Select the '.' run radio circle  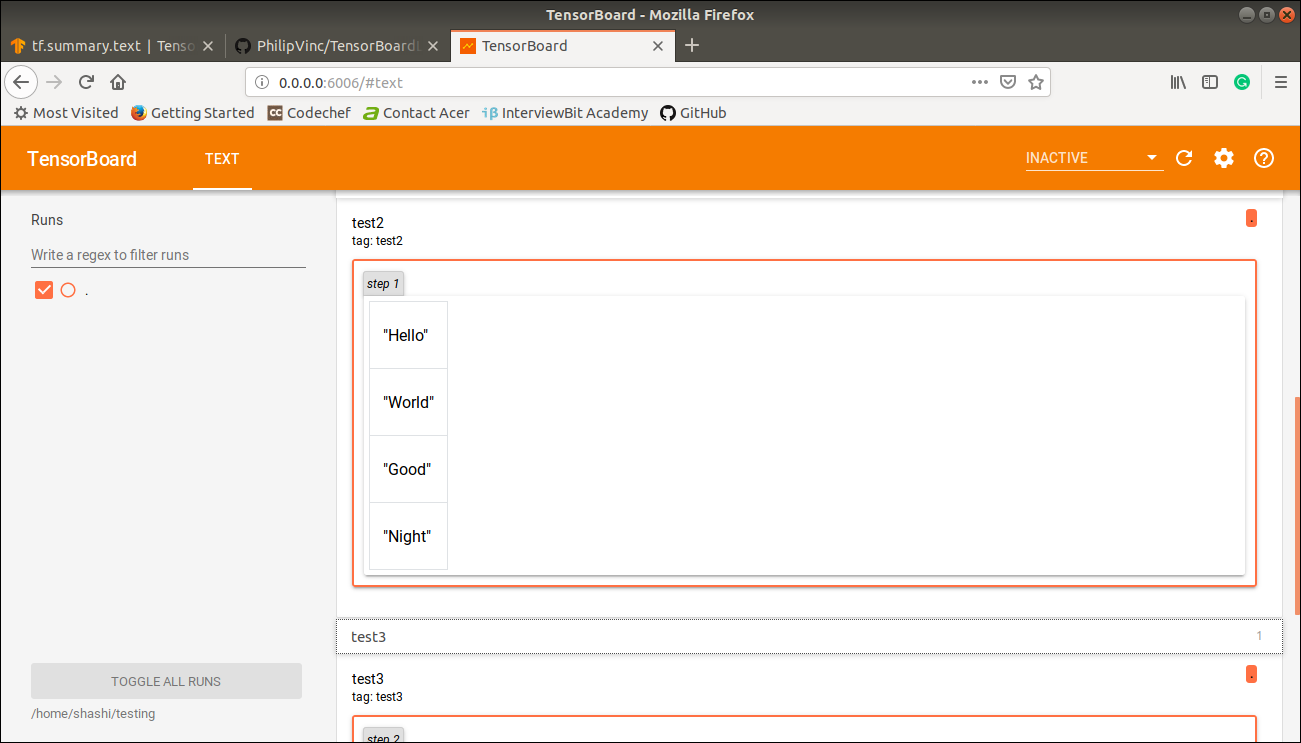click(x=68, y=290)
